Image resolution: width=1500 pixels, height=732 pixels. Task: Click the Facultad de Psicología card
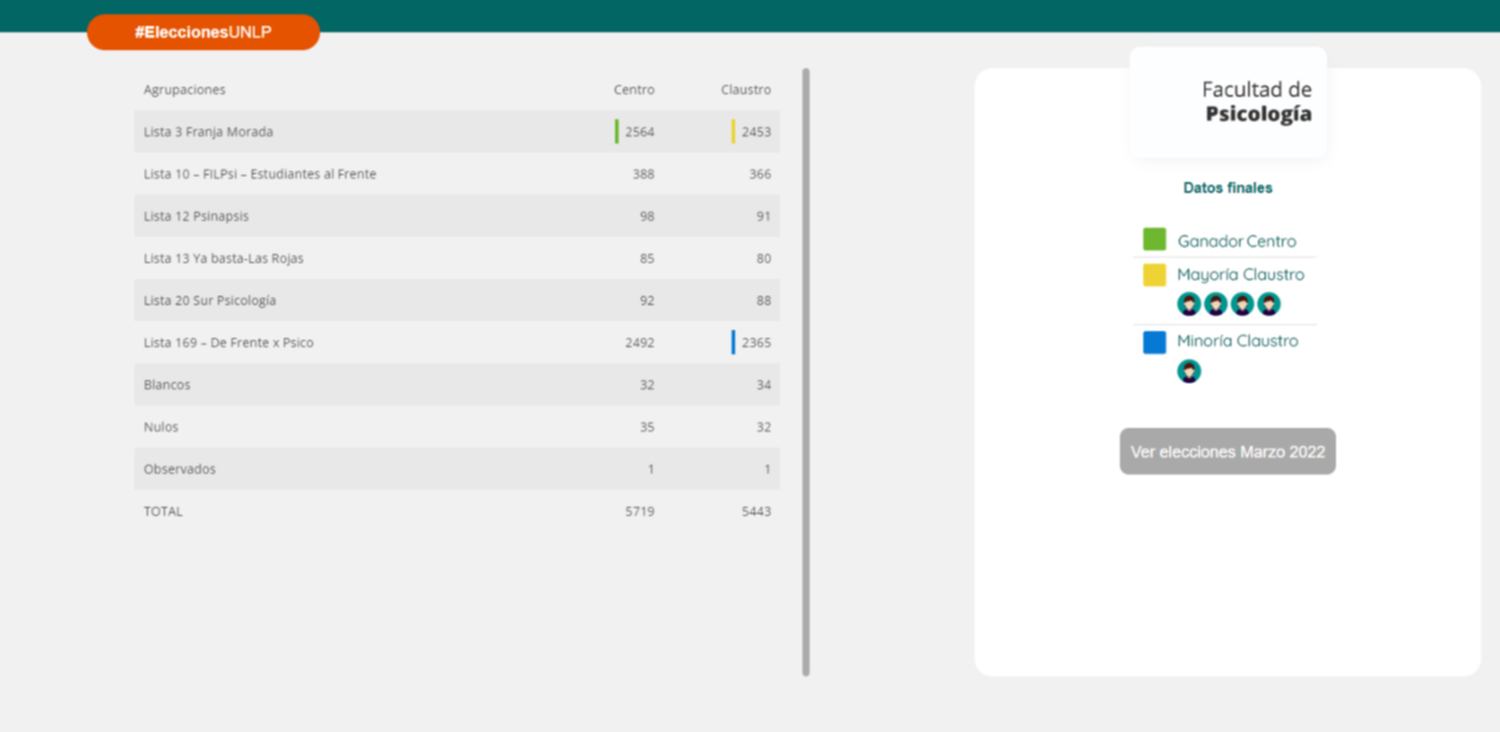[1228, 102]
